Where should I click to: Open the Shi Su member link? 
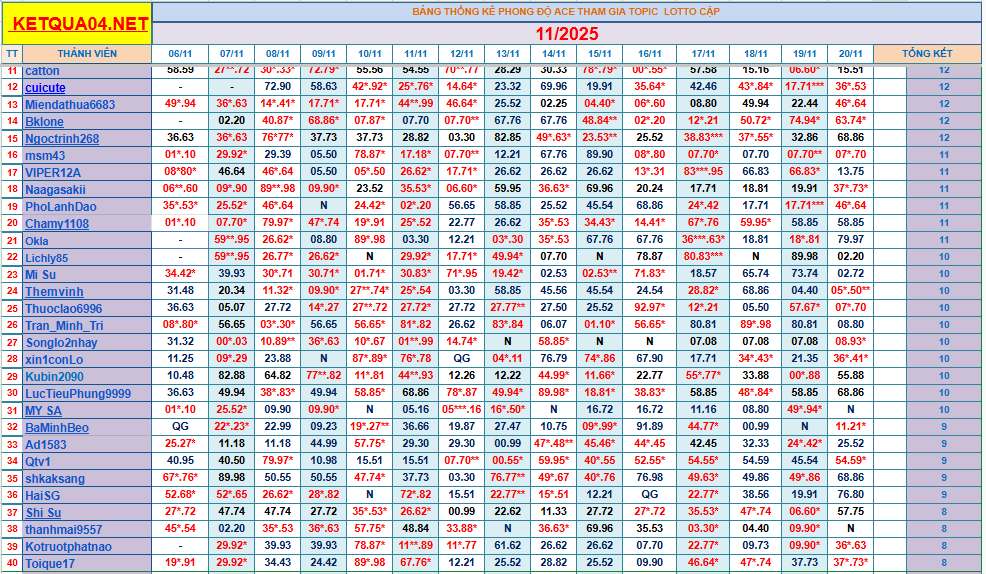click(43, 513)
